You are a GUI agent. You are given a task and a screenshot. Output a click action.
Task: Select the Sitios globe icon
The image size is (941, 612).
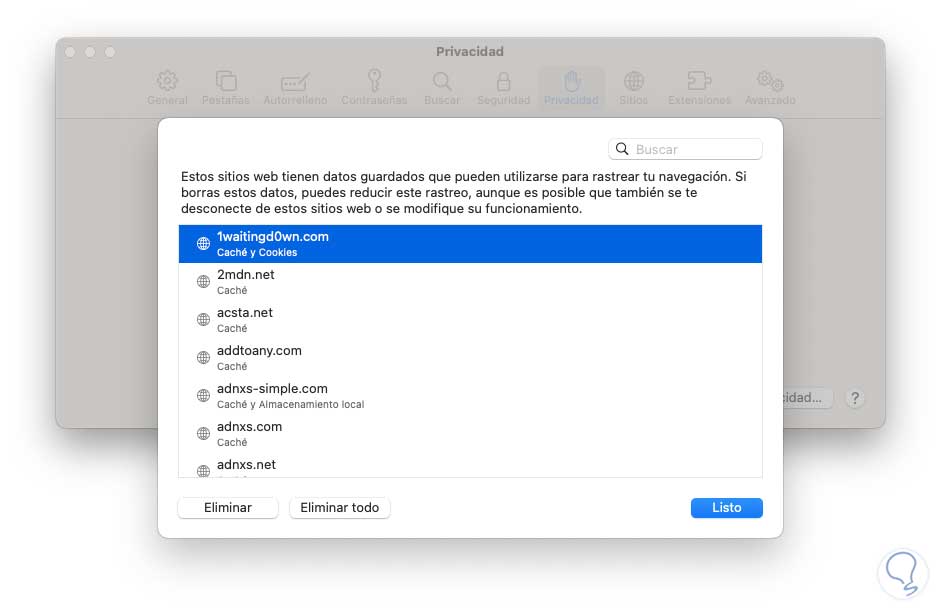click(x=633, y=82)
